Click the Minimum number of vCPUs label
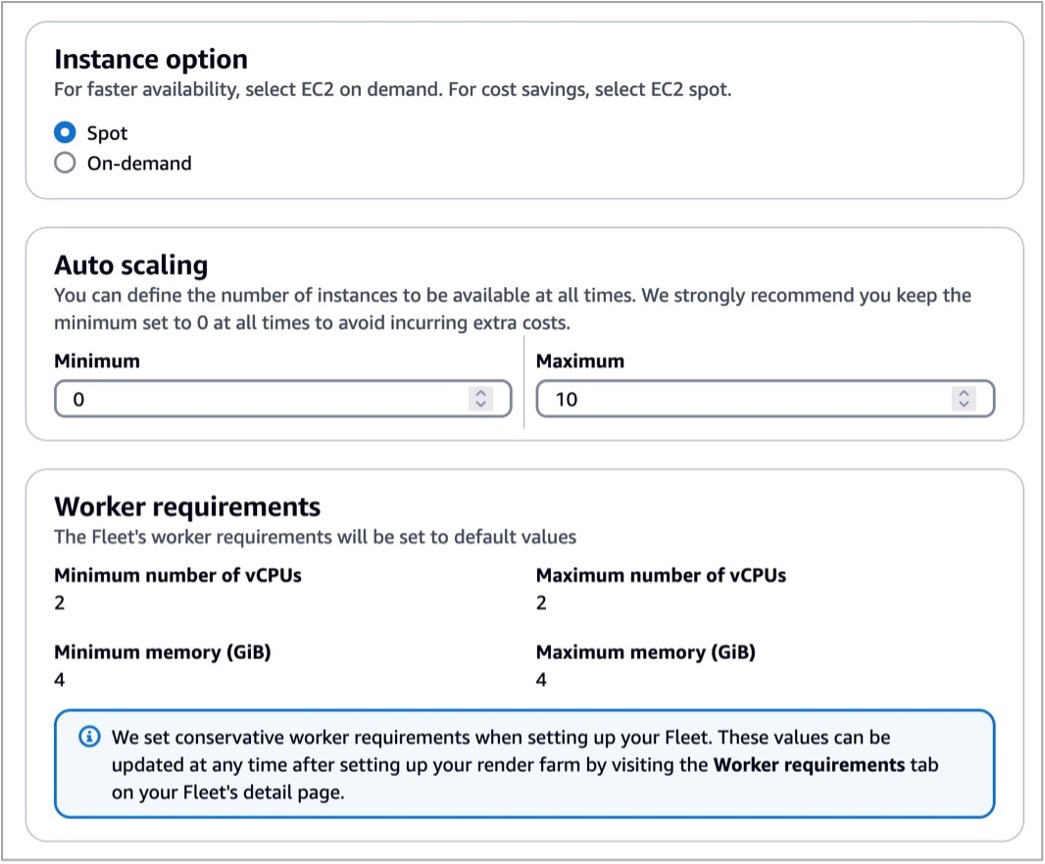 (x=178, y=575)
